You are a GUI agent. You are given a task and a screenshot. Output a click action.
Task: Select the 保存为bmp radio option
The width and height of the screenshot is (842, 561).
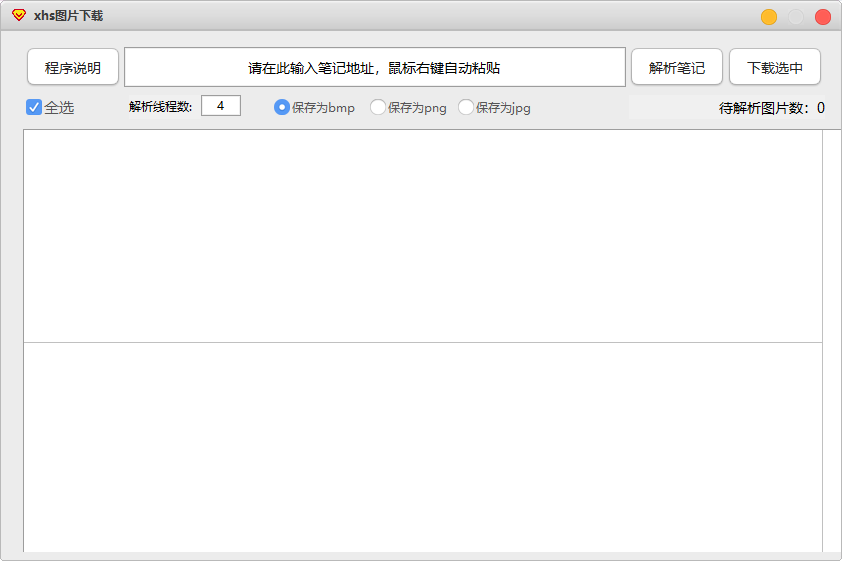[282, 107]
